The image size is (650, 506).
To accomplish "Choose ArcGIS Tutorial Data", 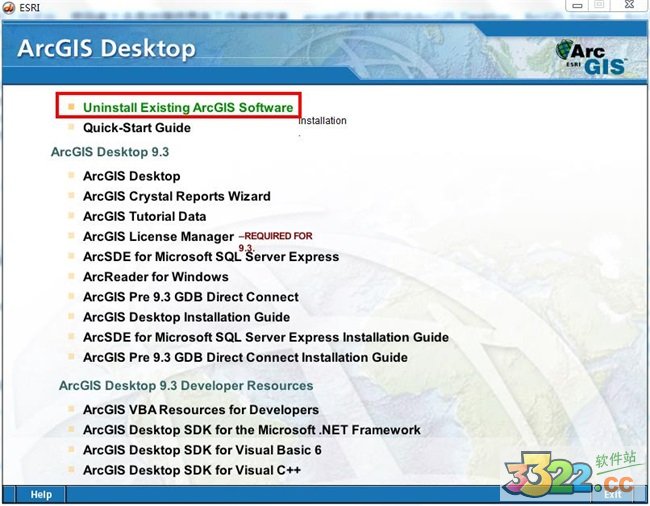I will (x=144, y=216).
